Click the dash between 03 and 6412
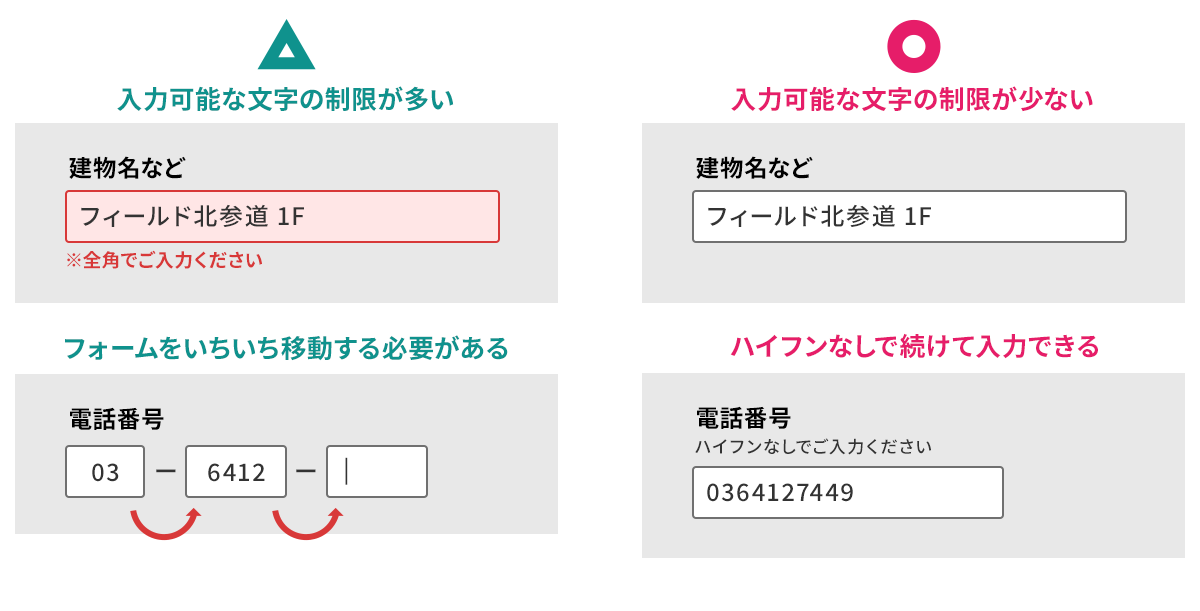The width and height of the screenshot is (1200, 611). pos(165,471)
